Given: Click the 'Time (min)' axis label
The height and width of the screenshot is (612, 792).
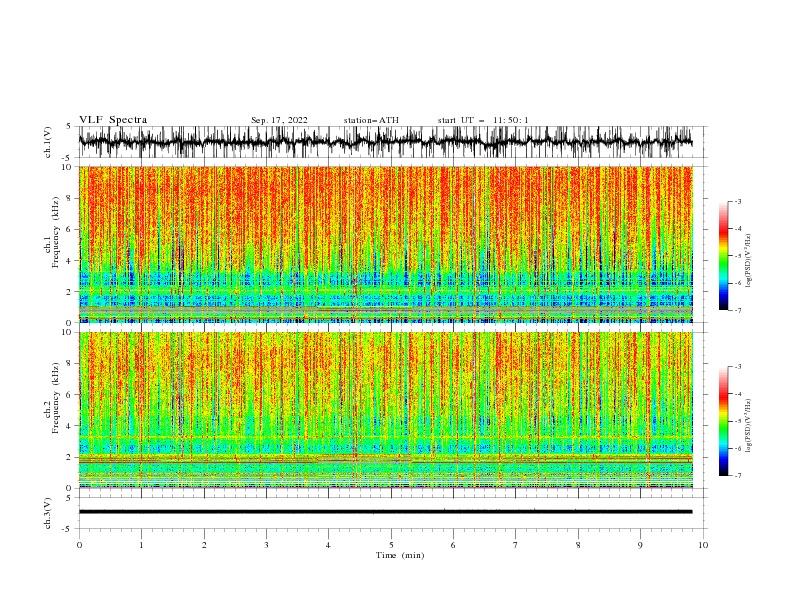Looking at the screenshot, I should point(400,555).
